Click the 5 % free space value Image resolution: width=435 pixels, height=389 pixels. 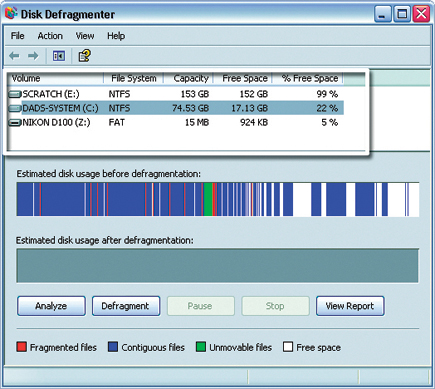click(x=330, y=123)
